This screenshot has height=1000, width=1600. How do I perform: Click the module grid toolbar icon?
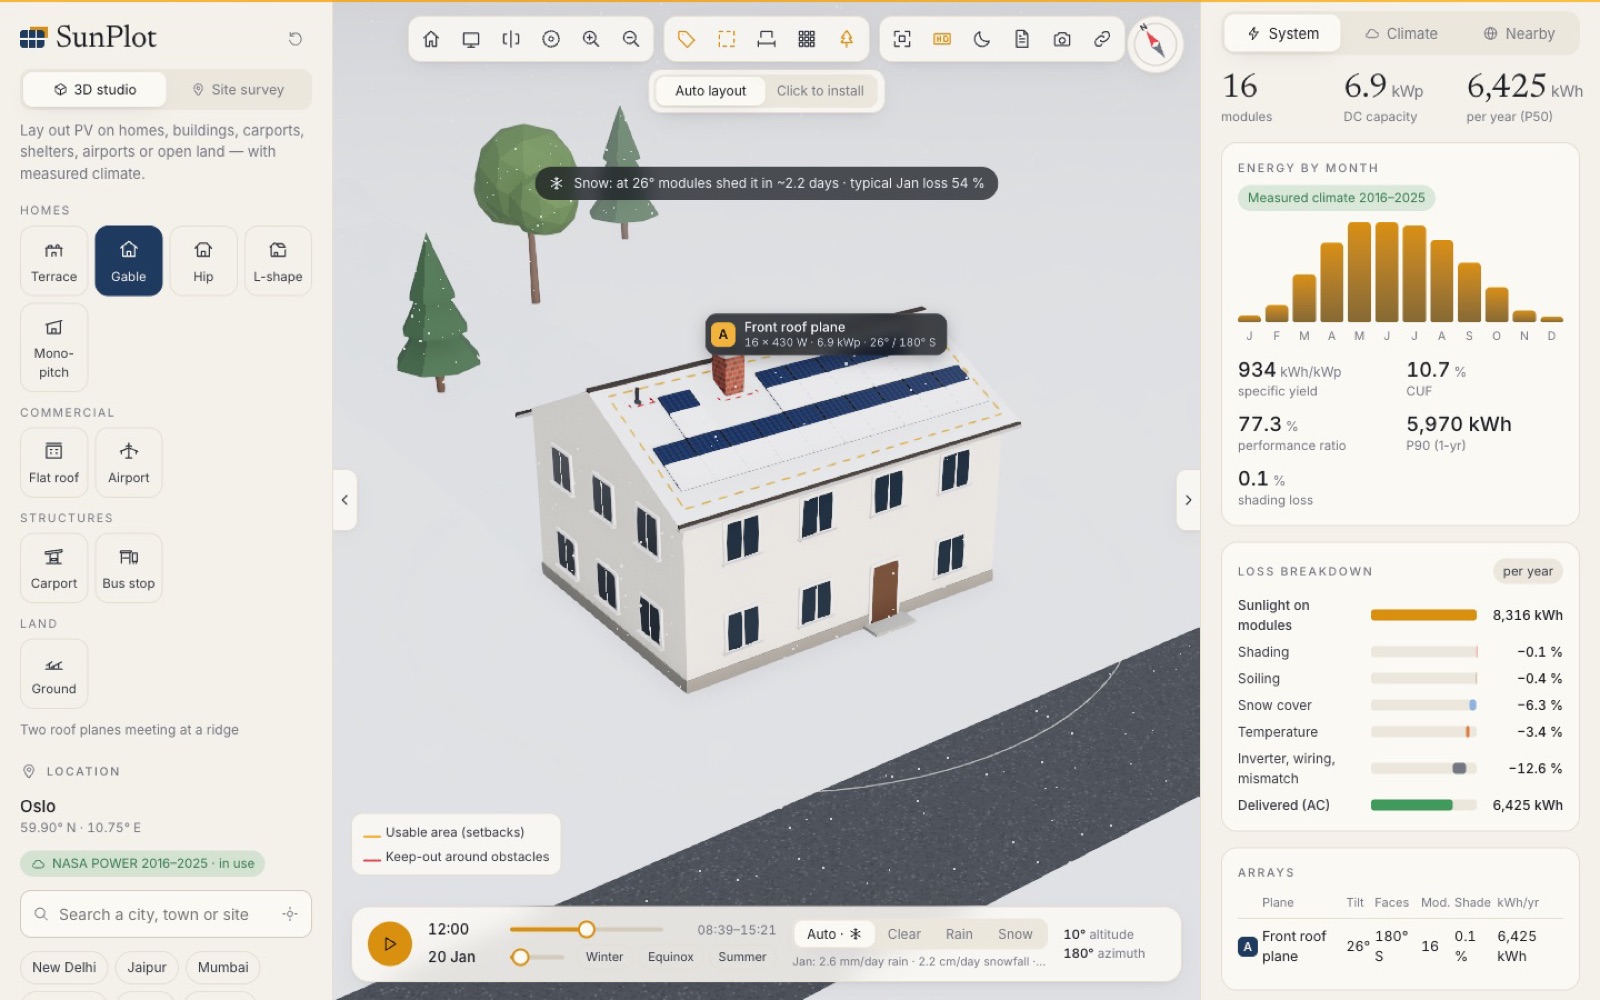click(807, 39)
